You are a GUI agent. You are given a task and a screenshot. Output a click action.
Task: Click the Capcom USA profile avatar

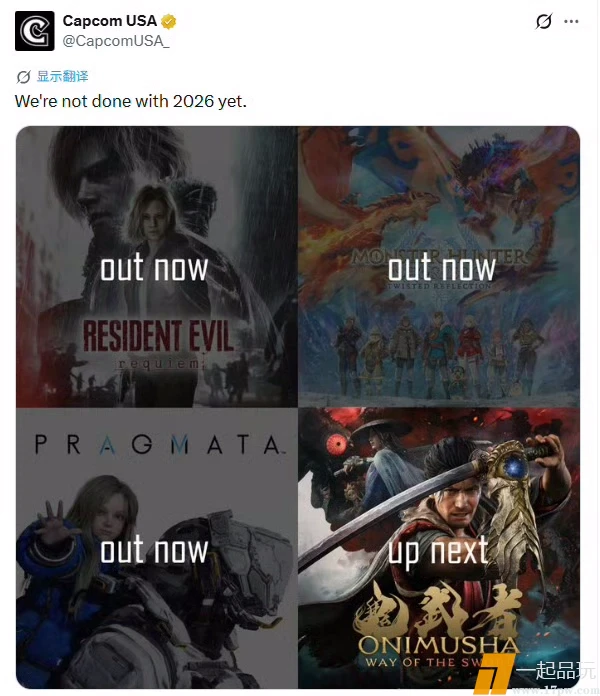click(x=35, y=31)
